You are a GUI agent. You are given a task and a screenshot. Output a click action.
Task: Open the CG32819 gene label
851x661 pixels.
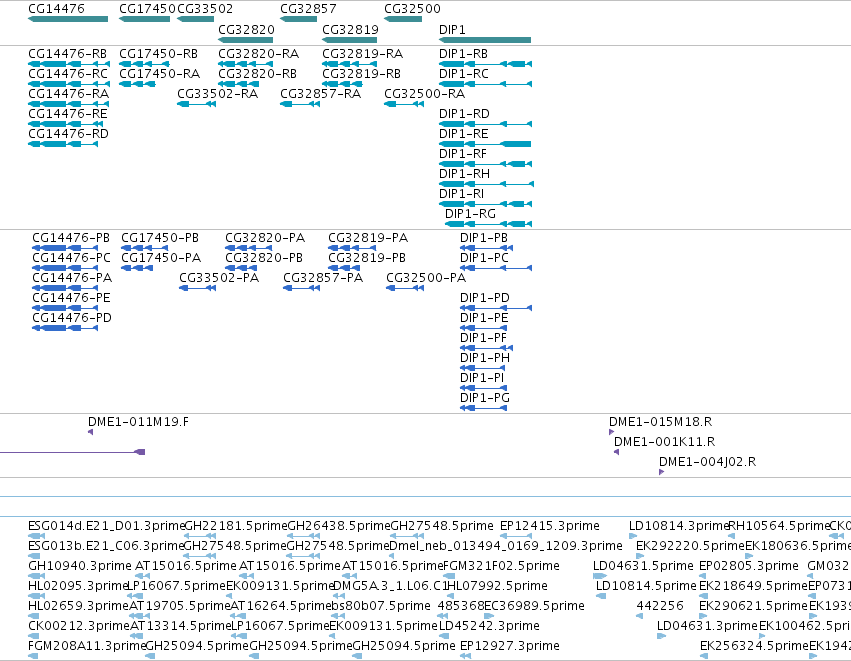[350, 29]
